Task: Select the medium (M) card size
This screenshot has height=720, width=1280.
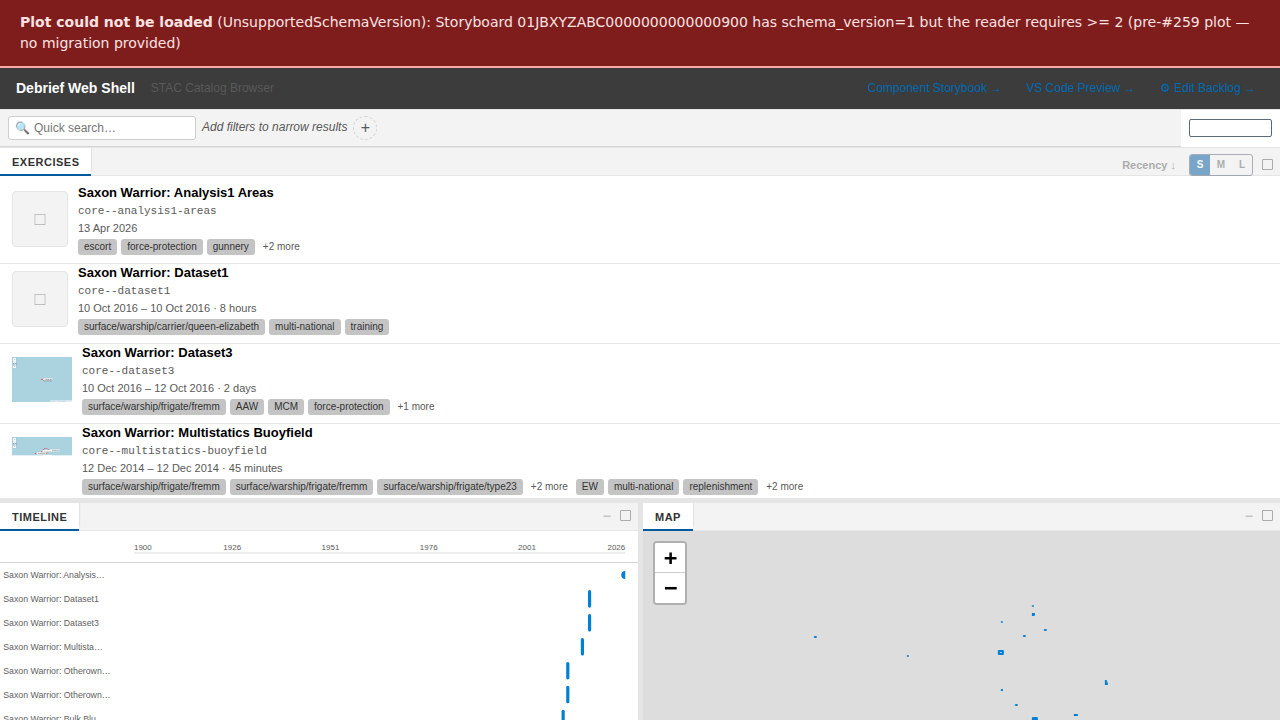Action: coord(1221,165)
